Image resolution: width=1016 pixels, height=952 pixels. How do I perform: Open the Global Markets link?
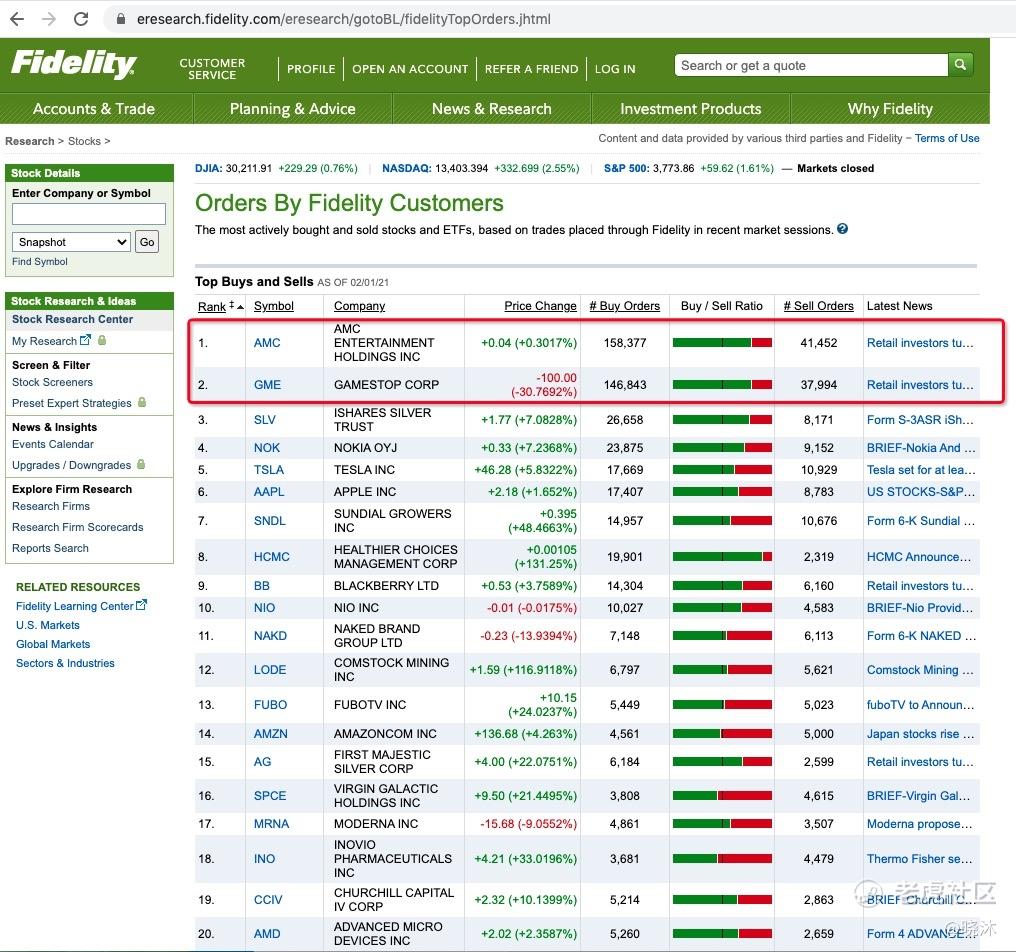click(x=53, y=644)
